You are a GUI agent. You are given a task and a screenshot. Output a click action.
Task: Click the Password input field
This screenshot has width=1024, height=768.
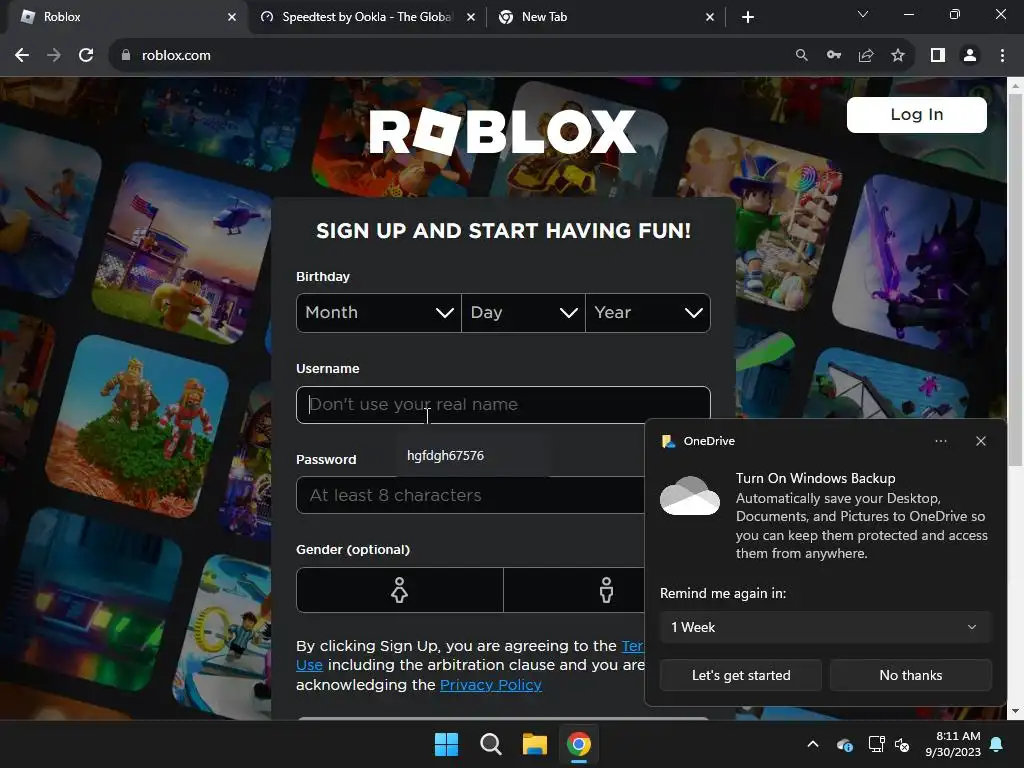pyautogui.click(x=470, y=495)
